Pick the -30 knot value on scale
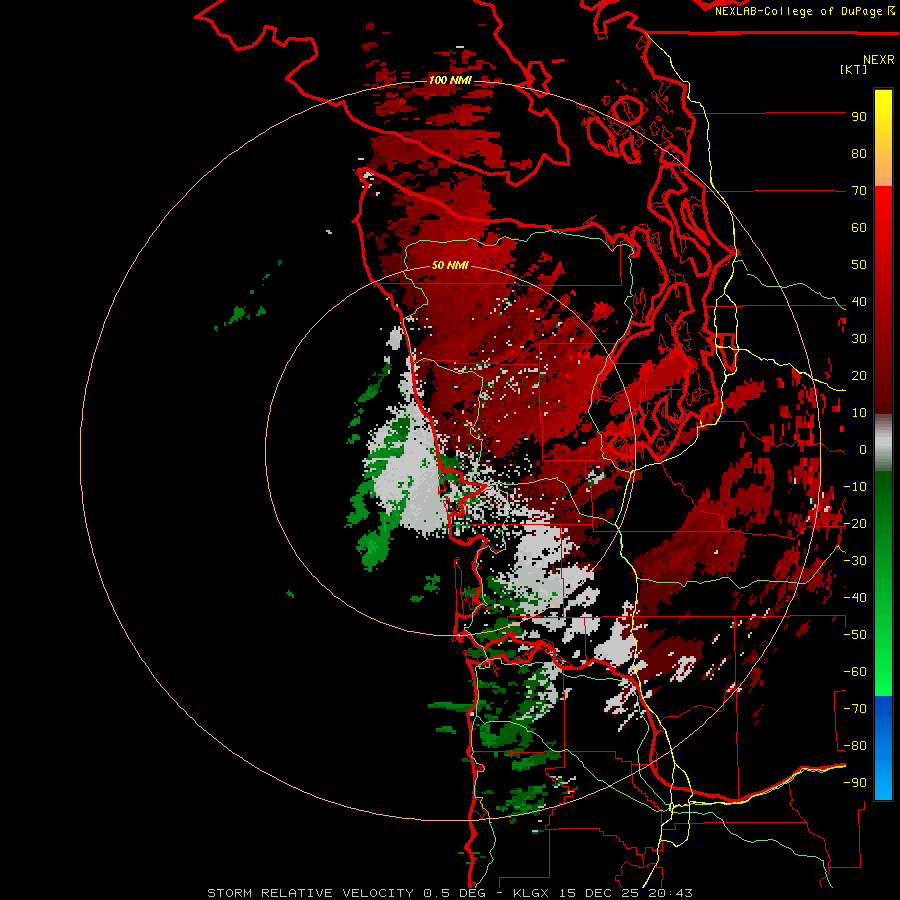 (855, 561)
